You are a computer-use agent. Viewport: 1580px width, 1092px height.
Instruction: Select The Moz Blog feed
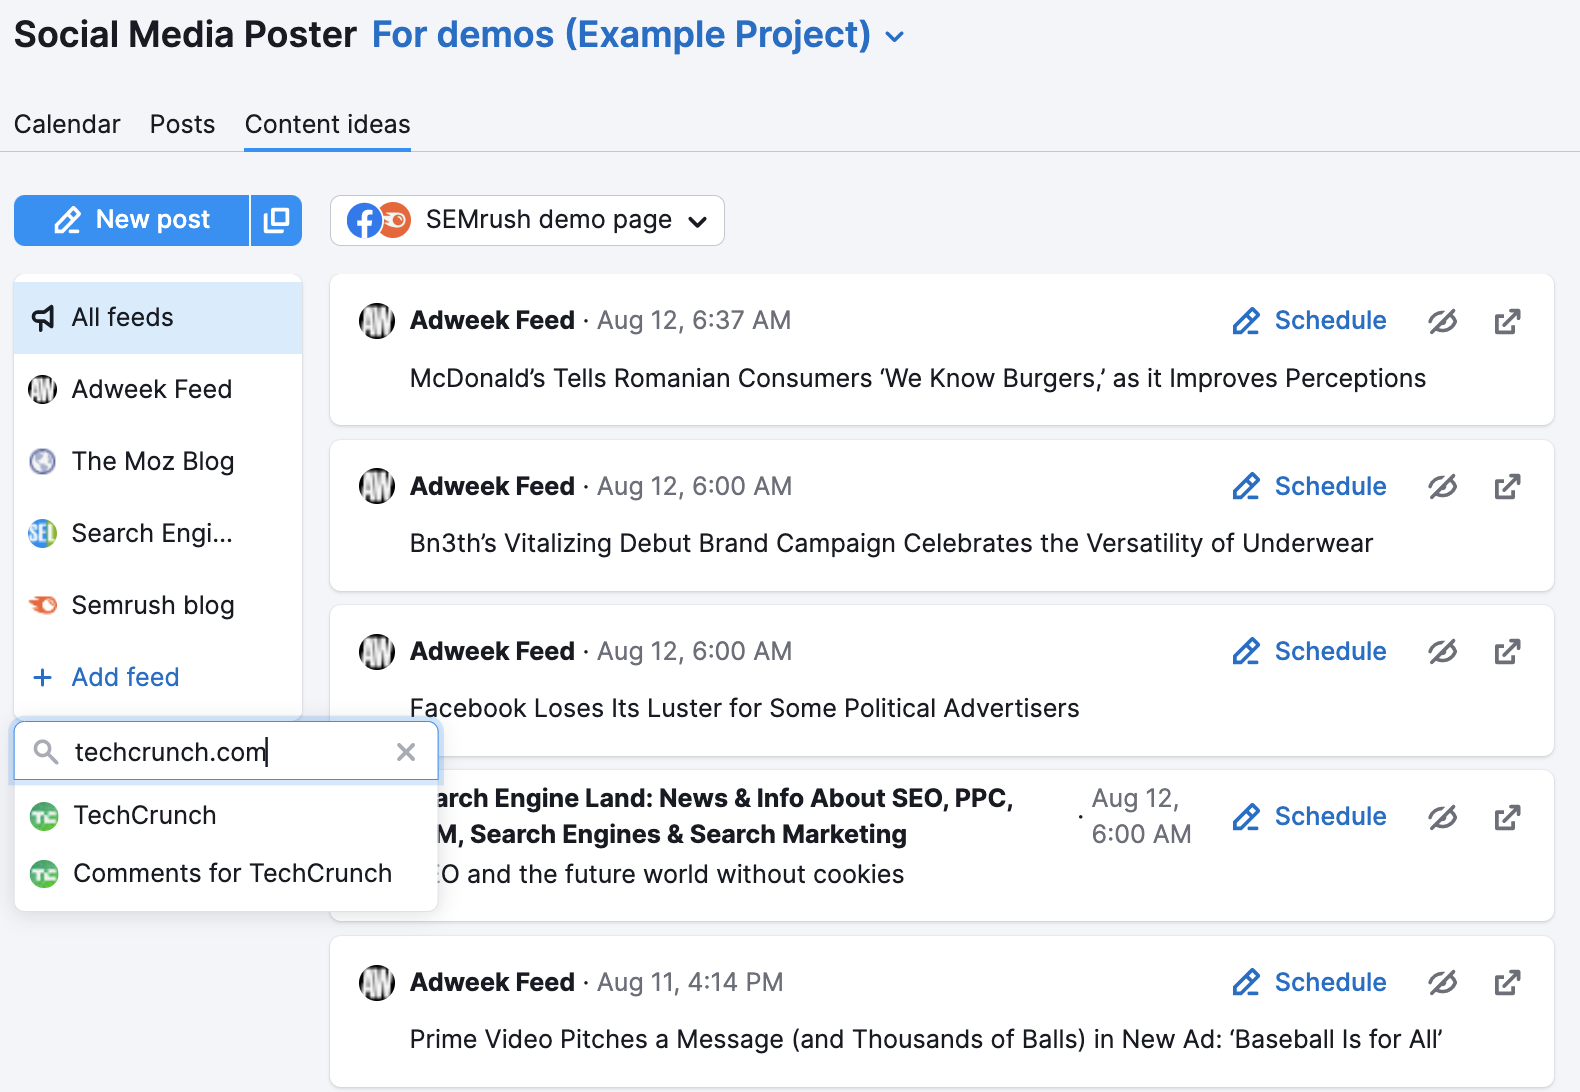click(x=158, y=462)
